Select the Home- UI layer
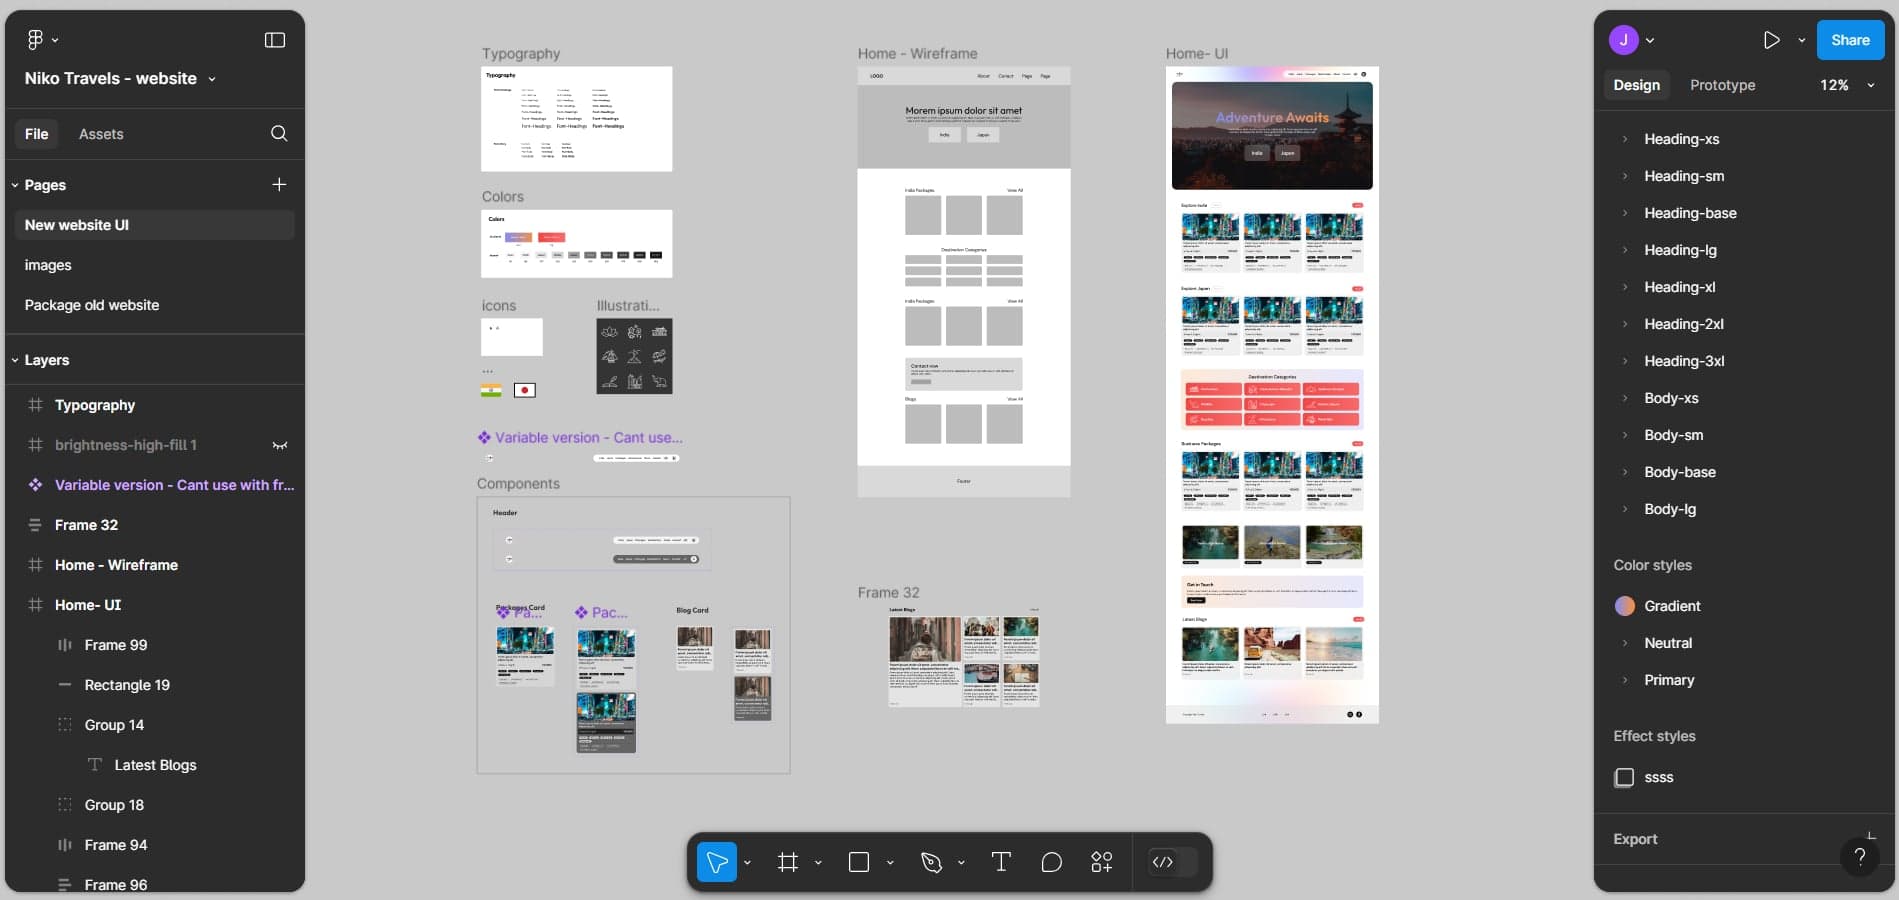 pyautogui.click(x=87, y=605)
